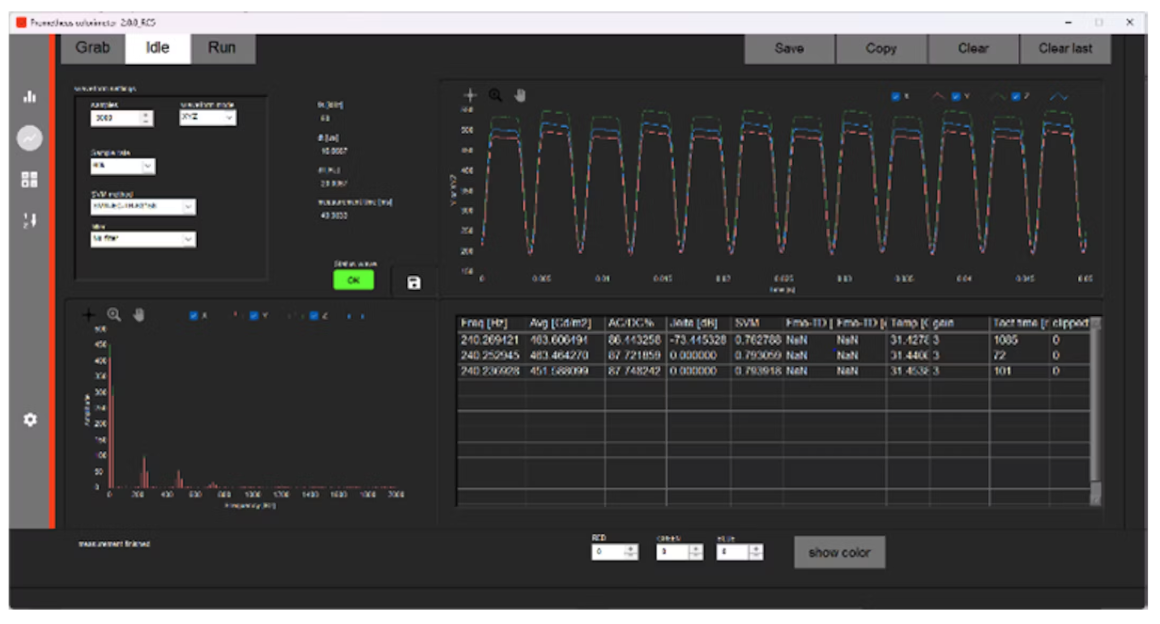
Task: Select zoom magnifier on spectrum chart
Action: pos(114,315)
